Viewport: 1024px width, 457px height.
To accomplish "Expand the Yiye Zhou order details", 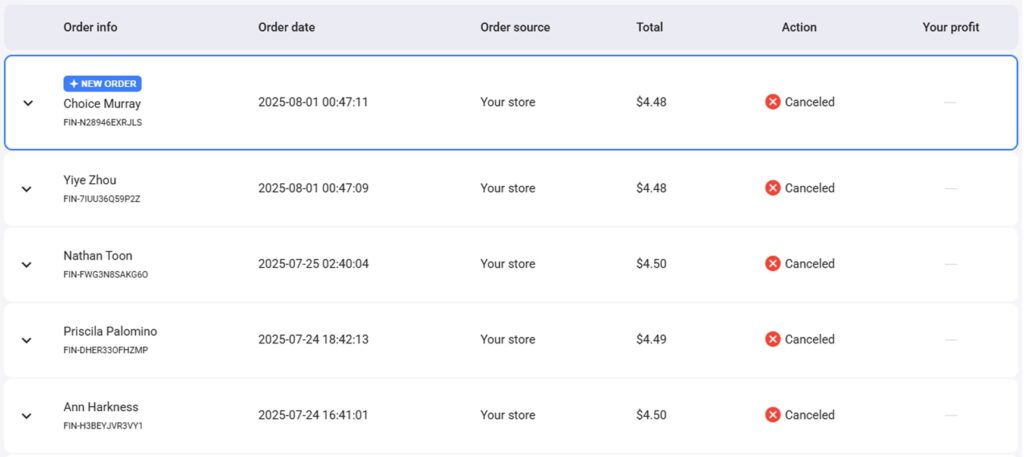I will pyautogui.click(x=28, y=189).
